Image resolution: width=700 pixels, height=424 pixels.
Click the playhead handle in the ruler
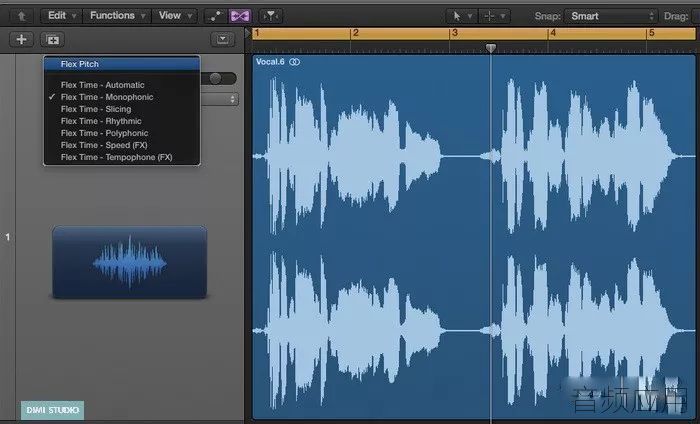click(x=491, y=47)
